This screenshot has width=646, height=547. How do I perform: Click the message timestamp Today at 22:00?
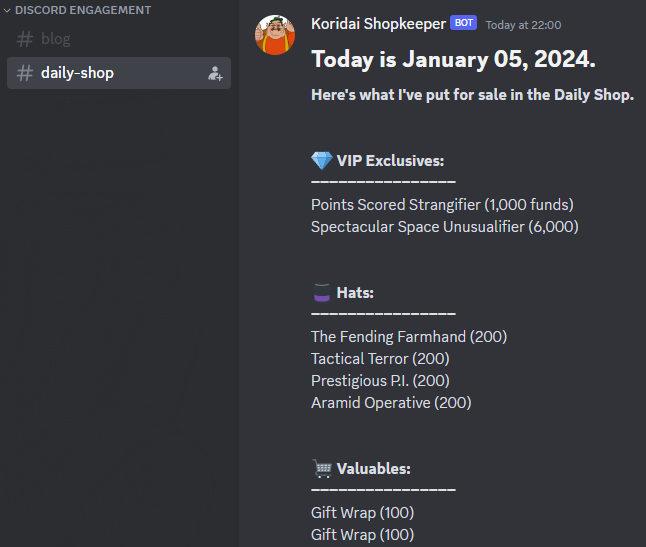point(523,25)
